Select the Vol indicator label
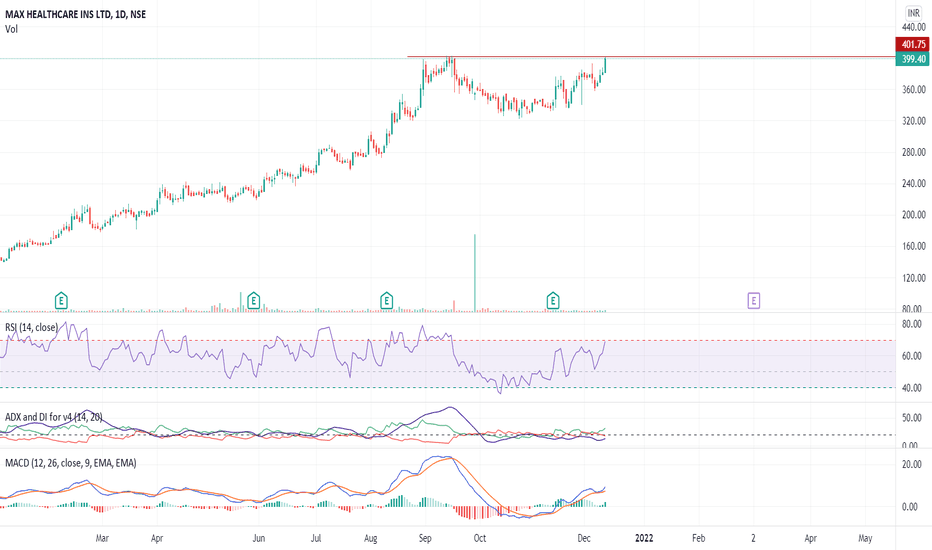This screenshot has height=550, width=932. 11,29
